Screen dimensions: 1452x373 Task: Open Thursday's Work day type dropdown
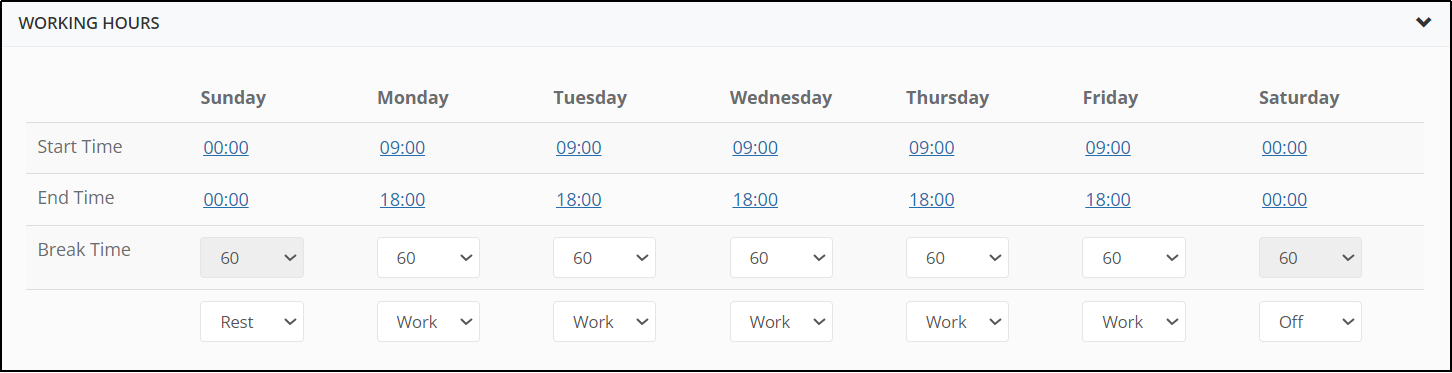(x=957, y=322)
